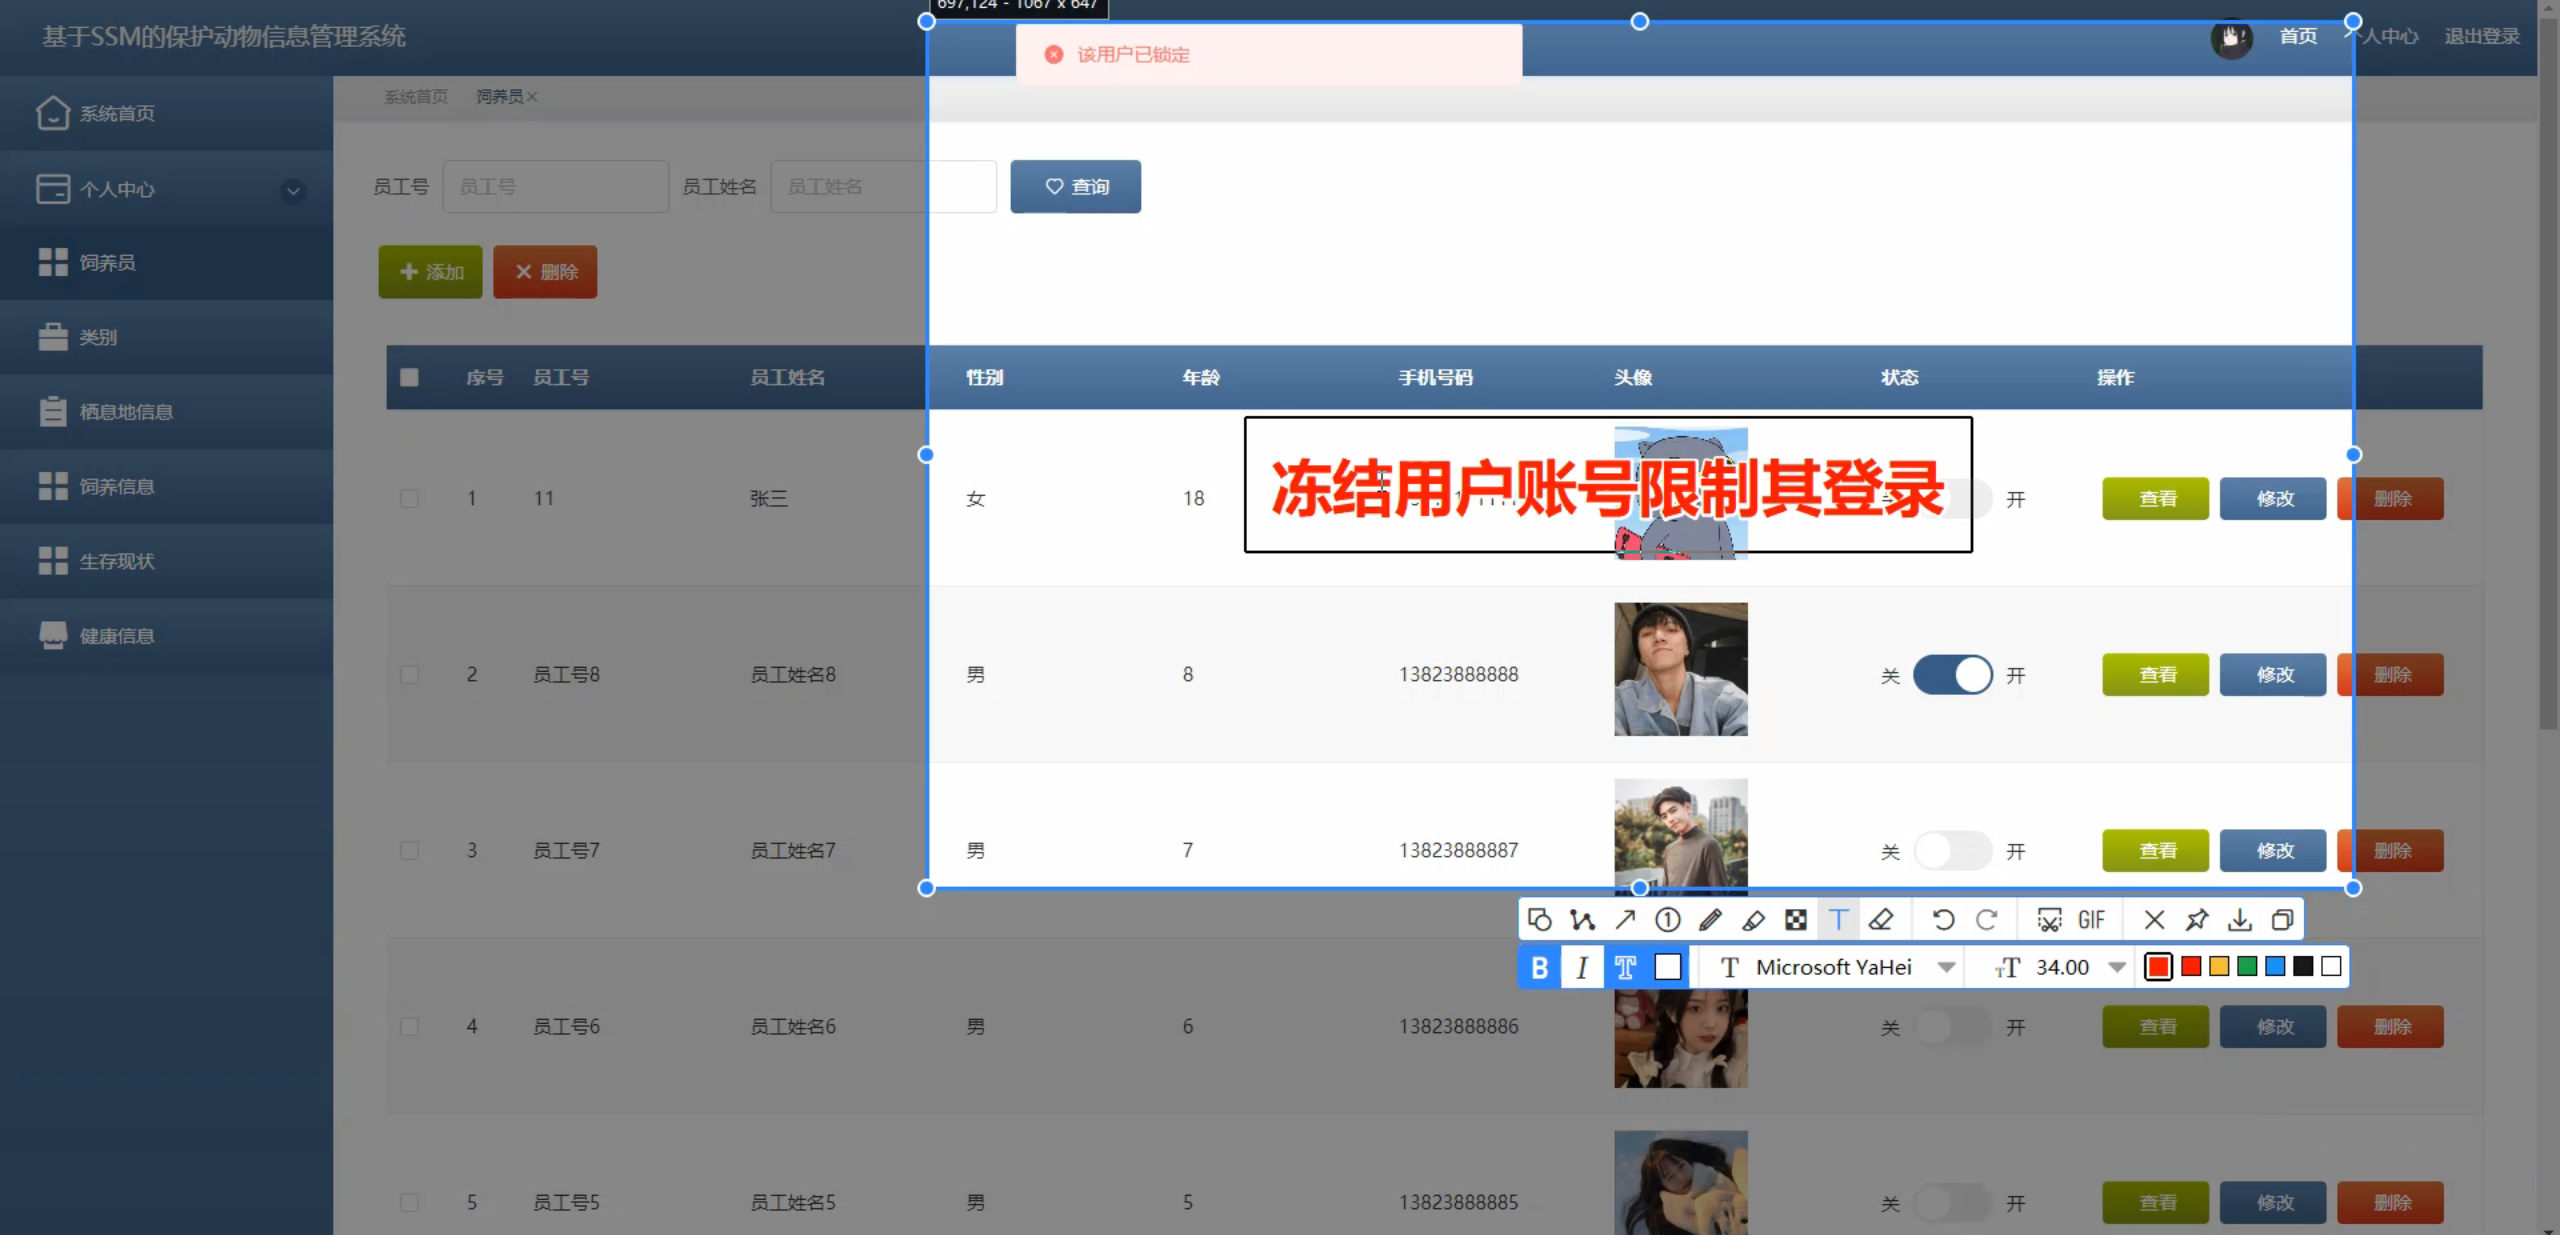The height and width of the screenshot is (1235, 2560).
Task: Open 栖息地信息 in sidebar
Action: 126,412
